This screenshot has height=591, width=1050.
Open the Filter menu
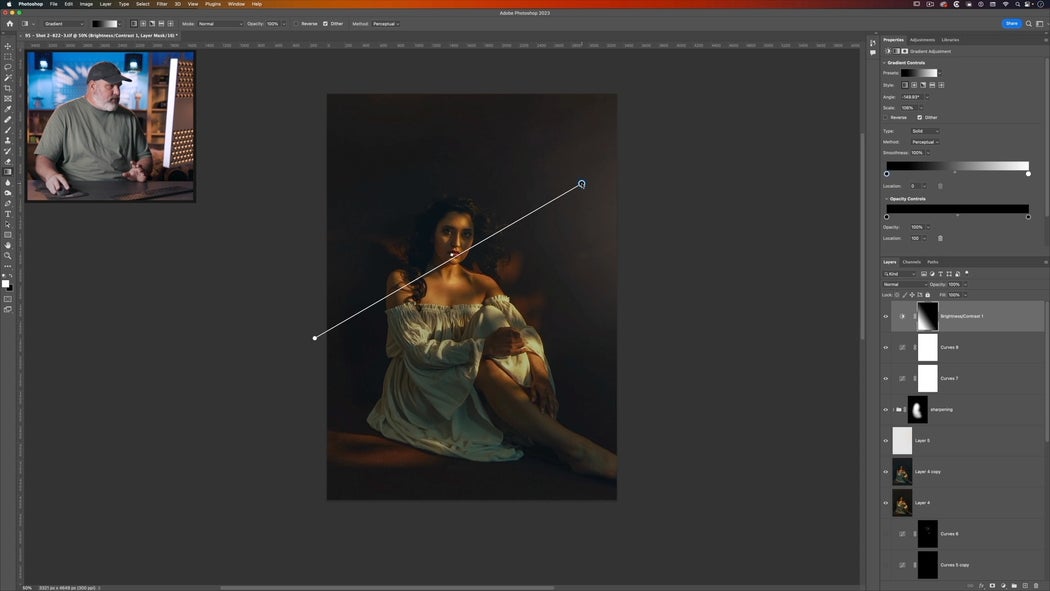160,4
